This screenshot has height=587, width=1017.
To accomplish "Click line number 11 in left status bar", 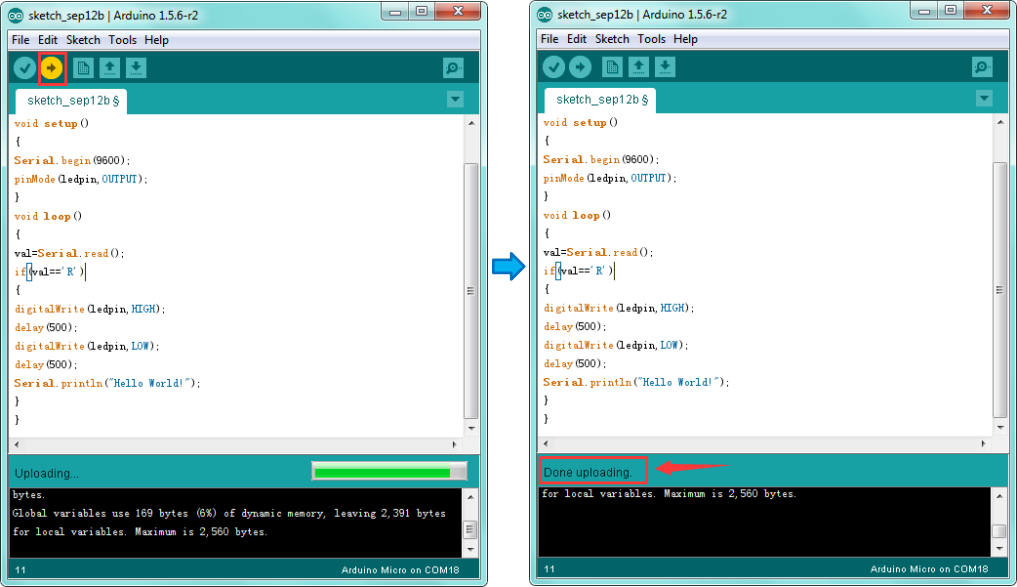I will [x=21, y=570].
